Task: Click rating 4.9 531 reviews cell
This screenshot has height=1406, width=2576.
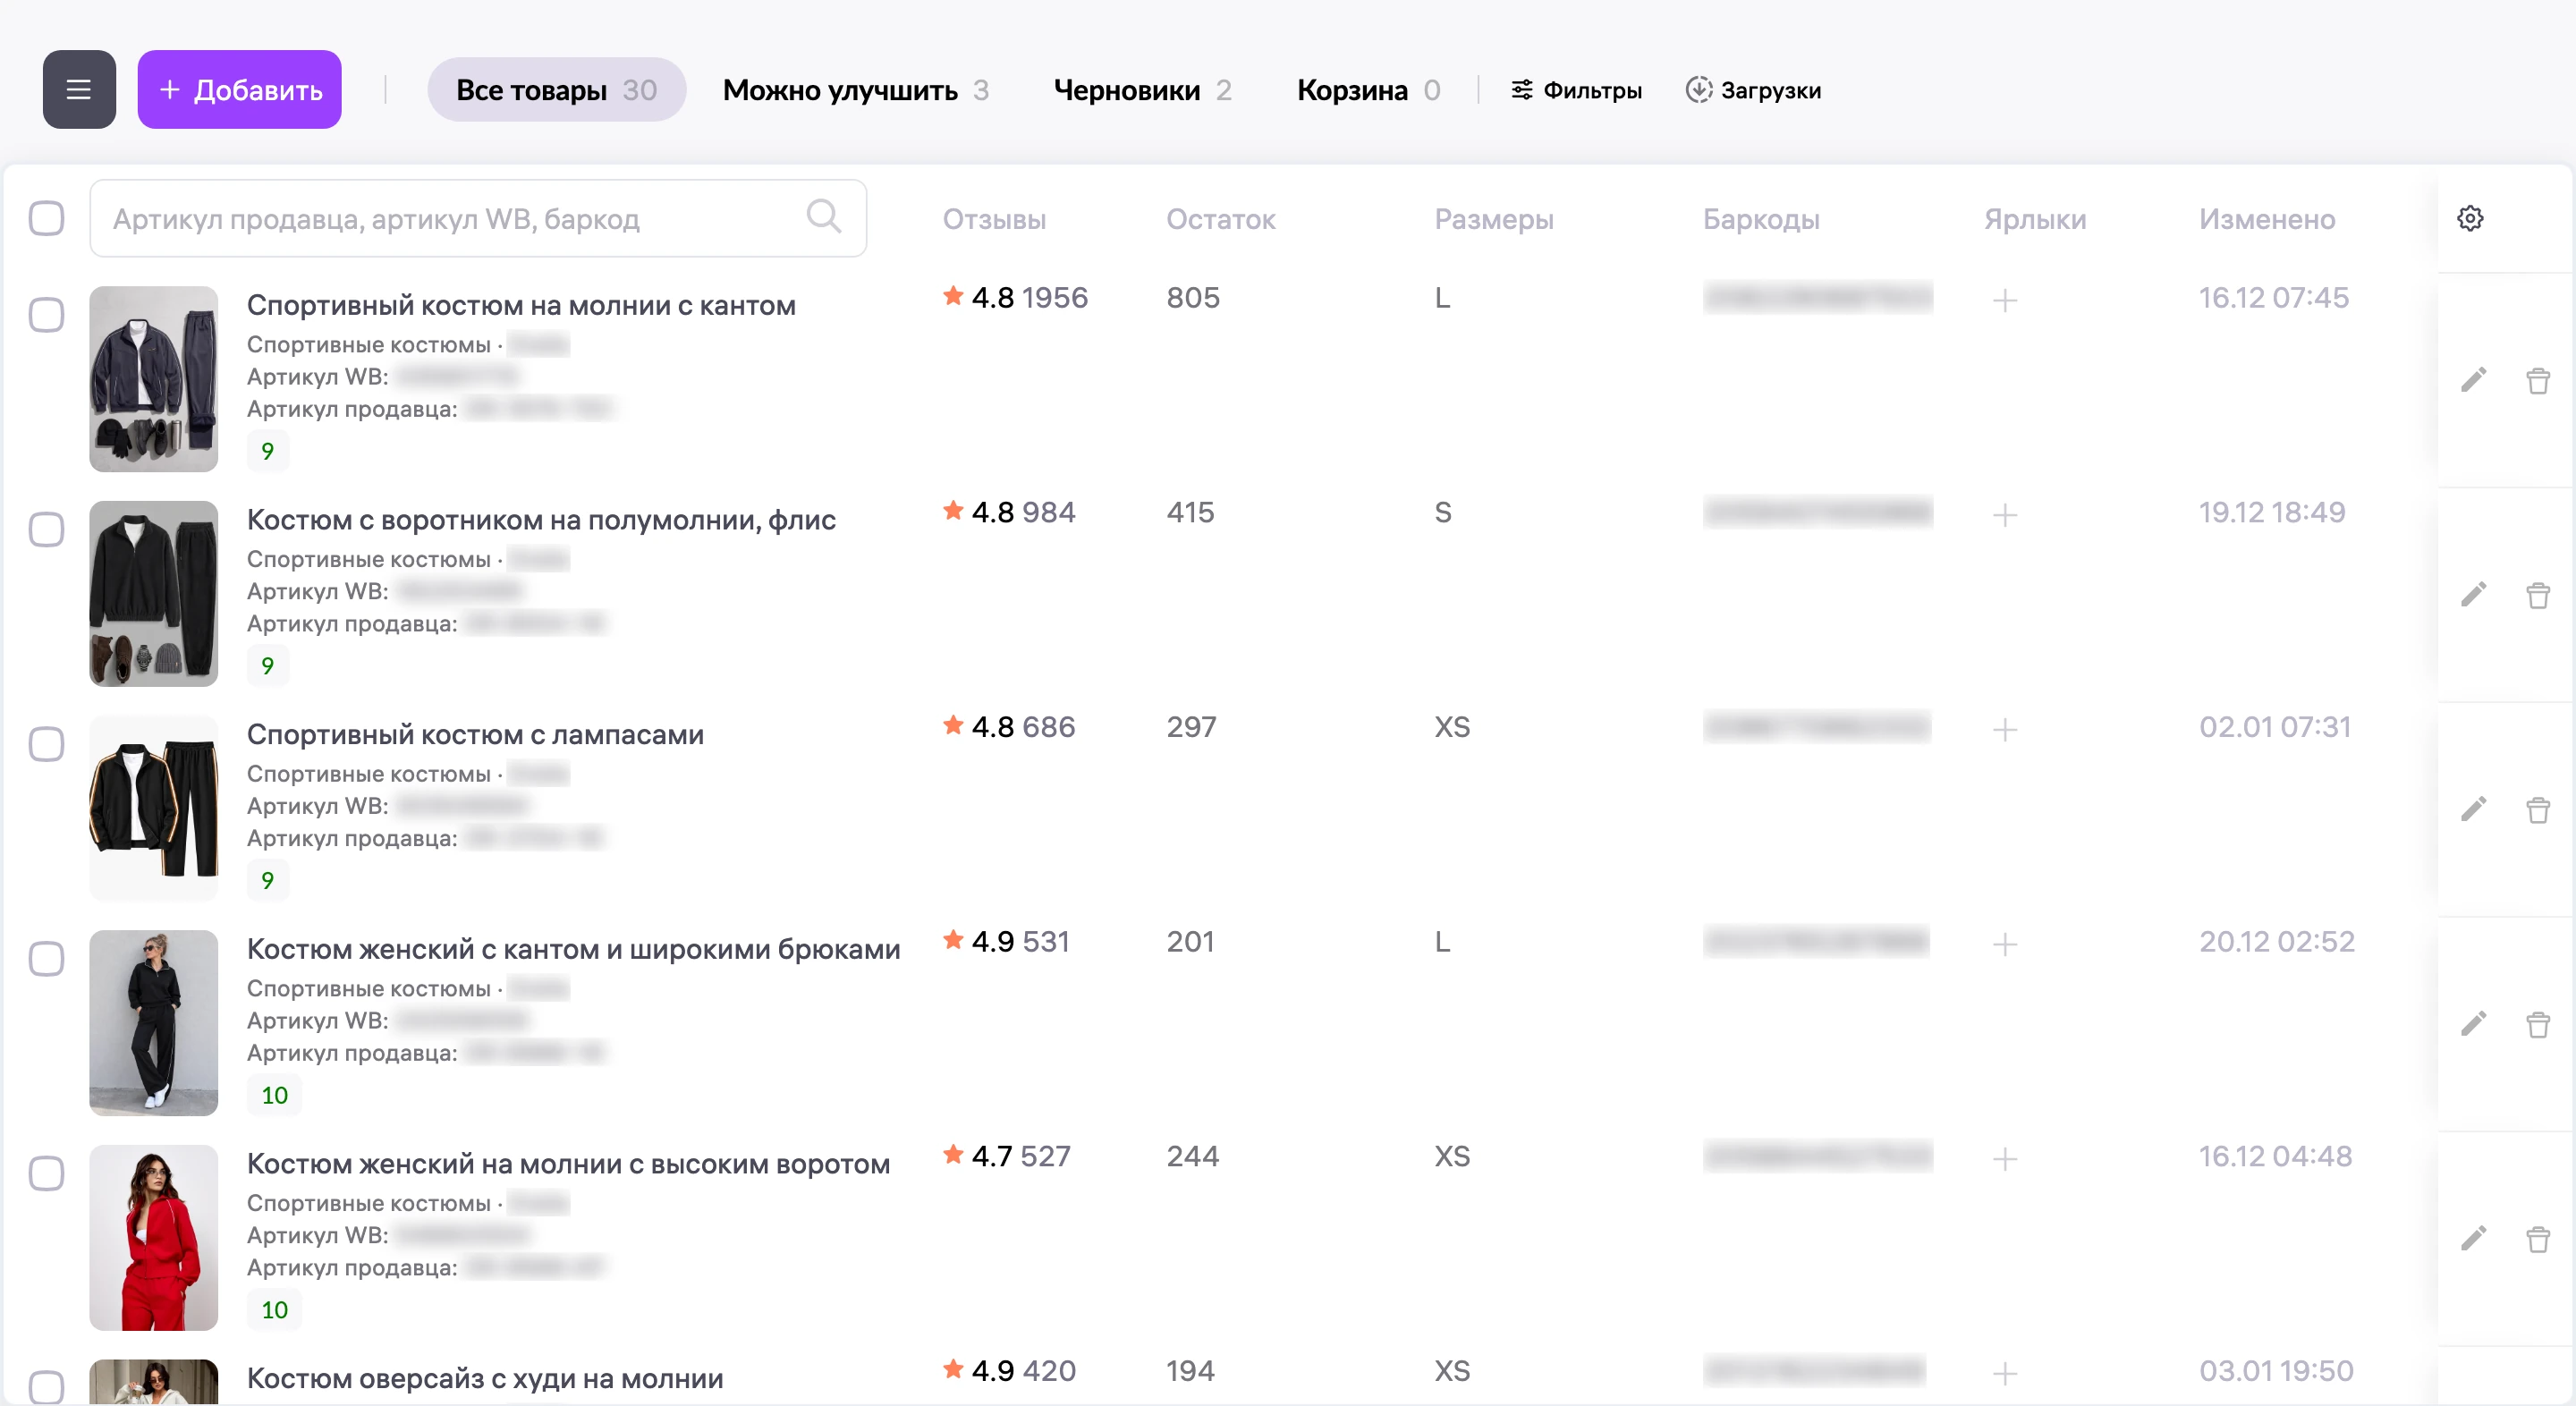Action: (1006, 941)
